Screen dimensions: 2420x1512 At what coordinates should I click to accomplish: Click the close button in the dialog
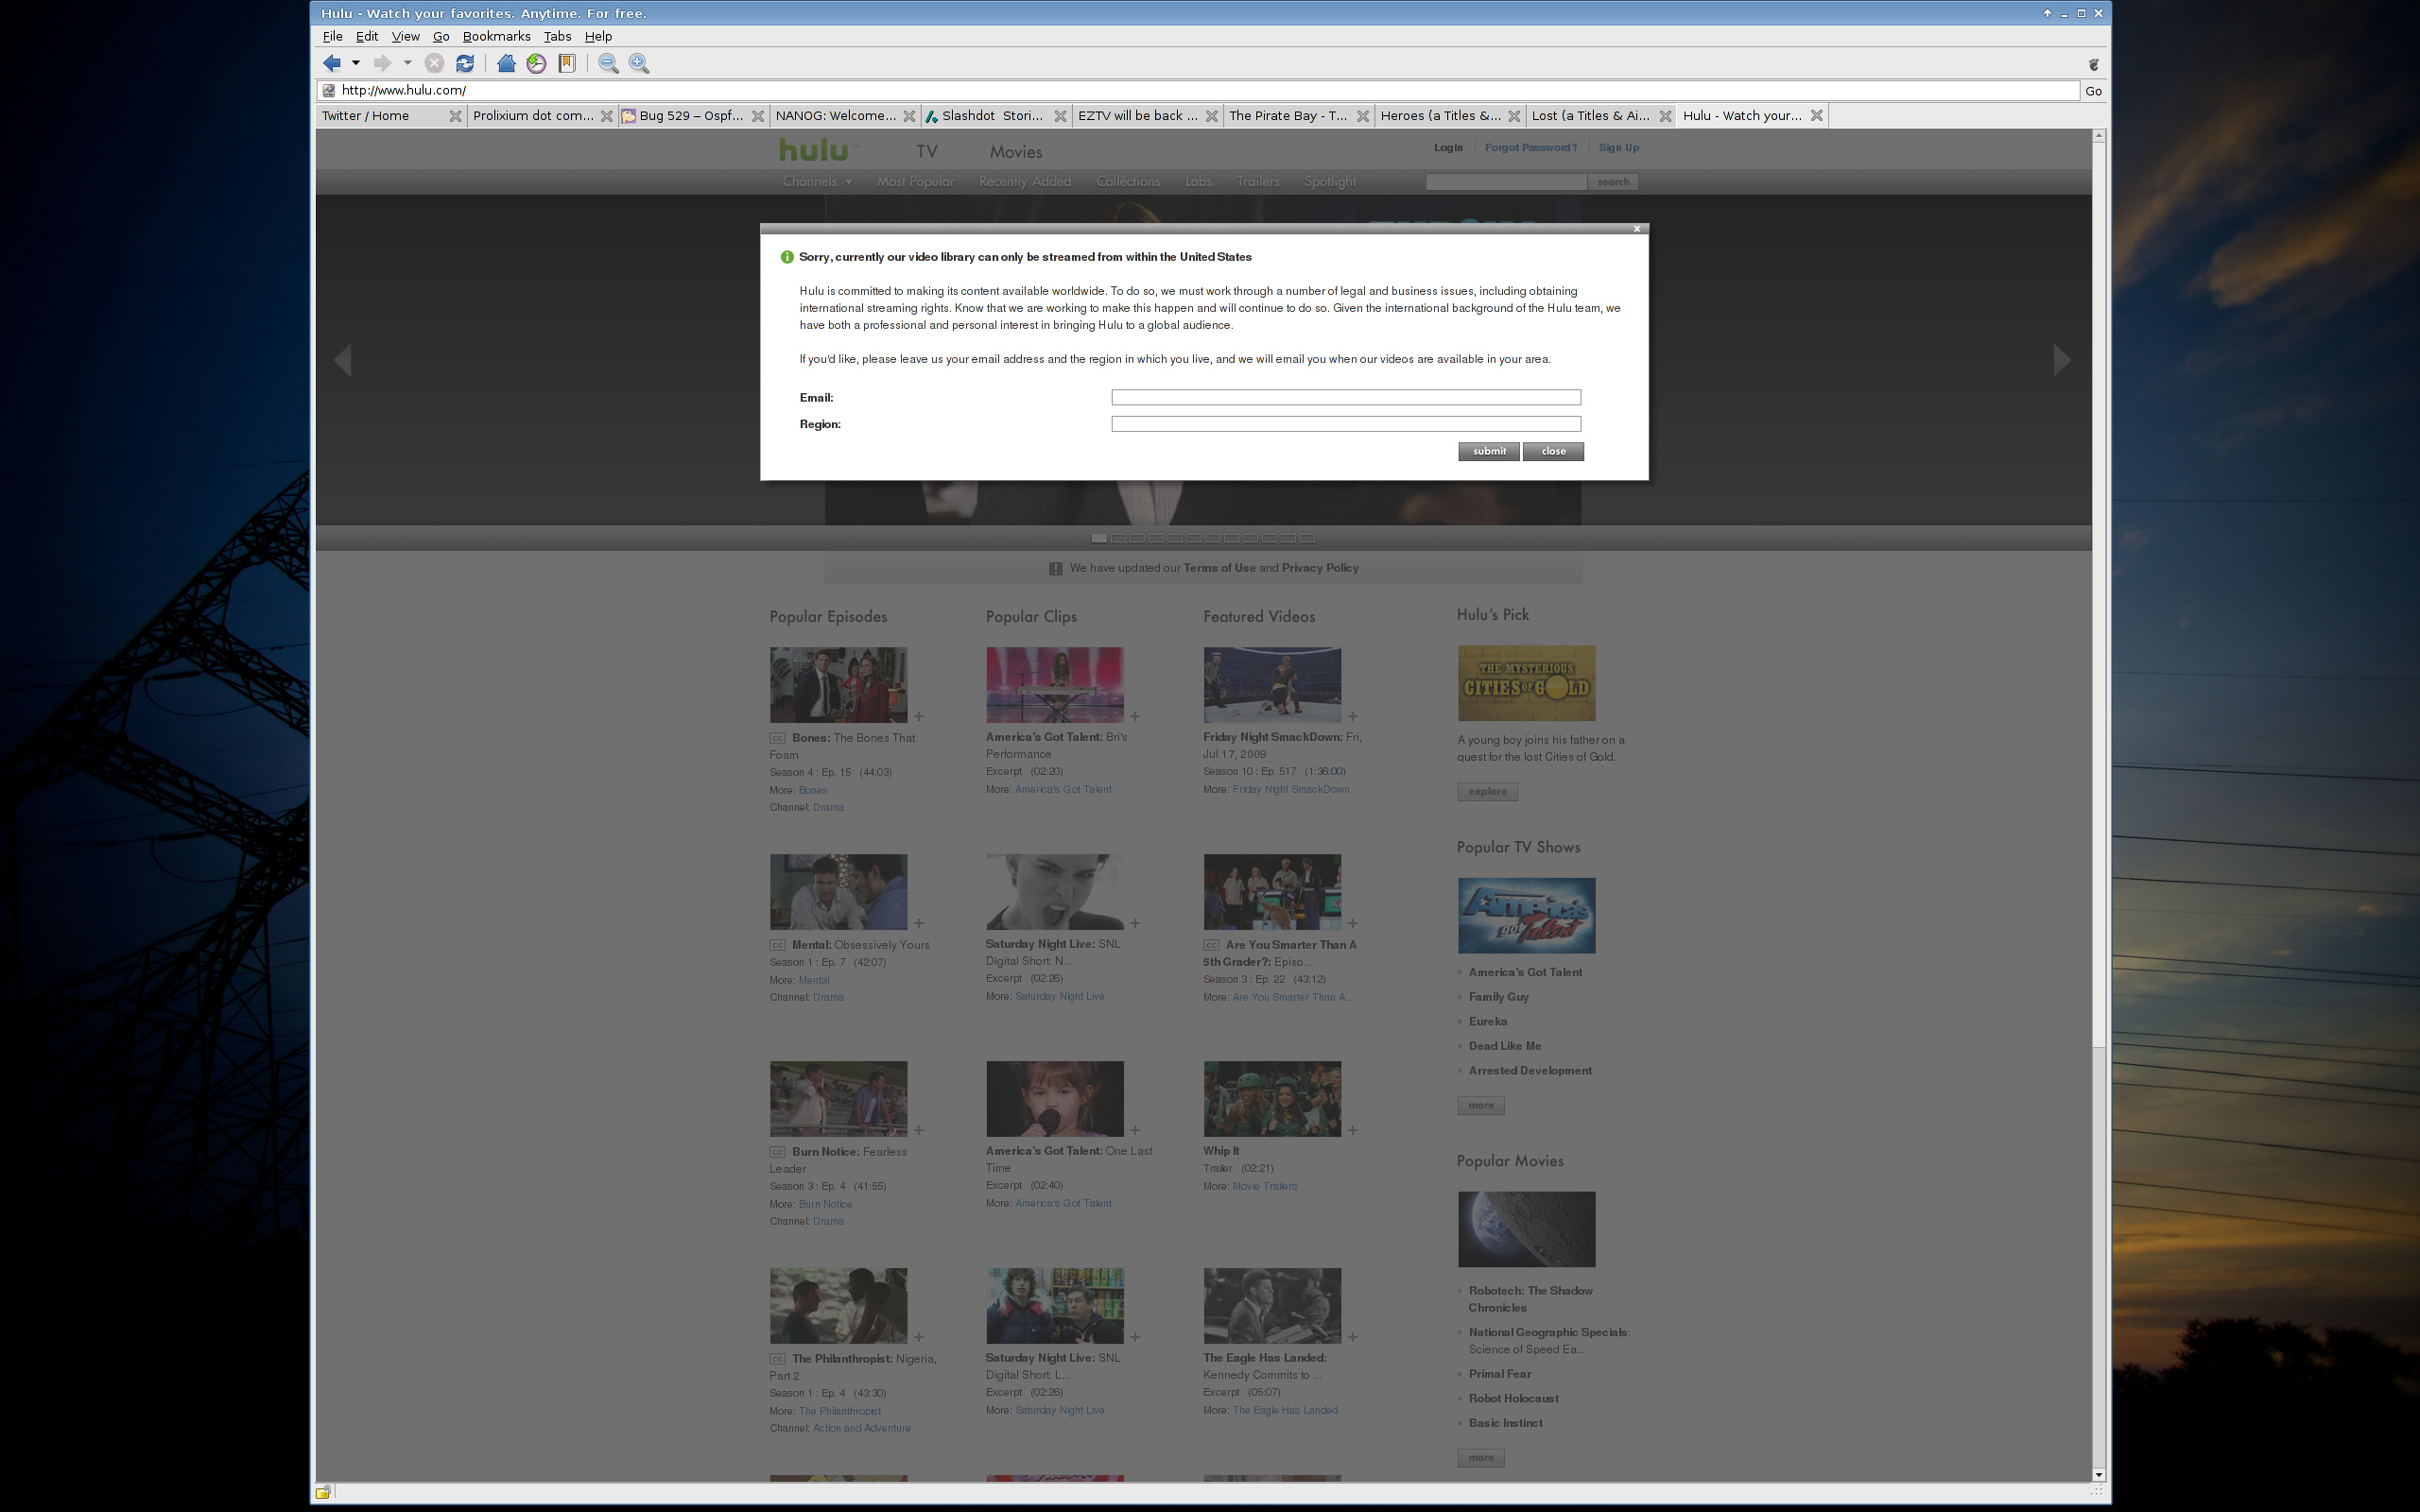click(x=1553, y=451)
